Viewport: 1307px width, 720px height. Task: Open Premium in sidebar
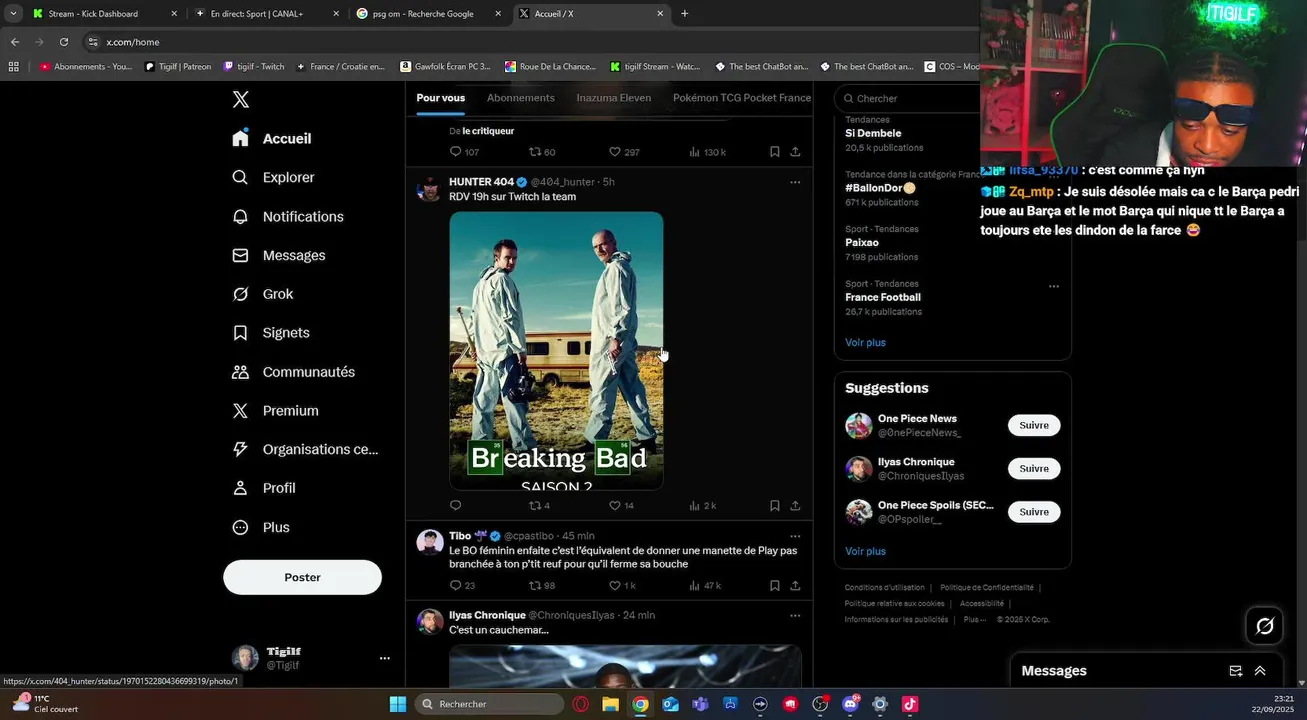coord(275,411)
